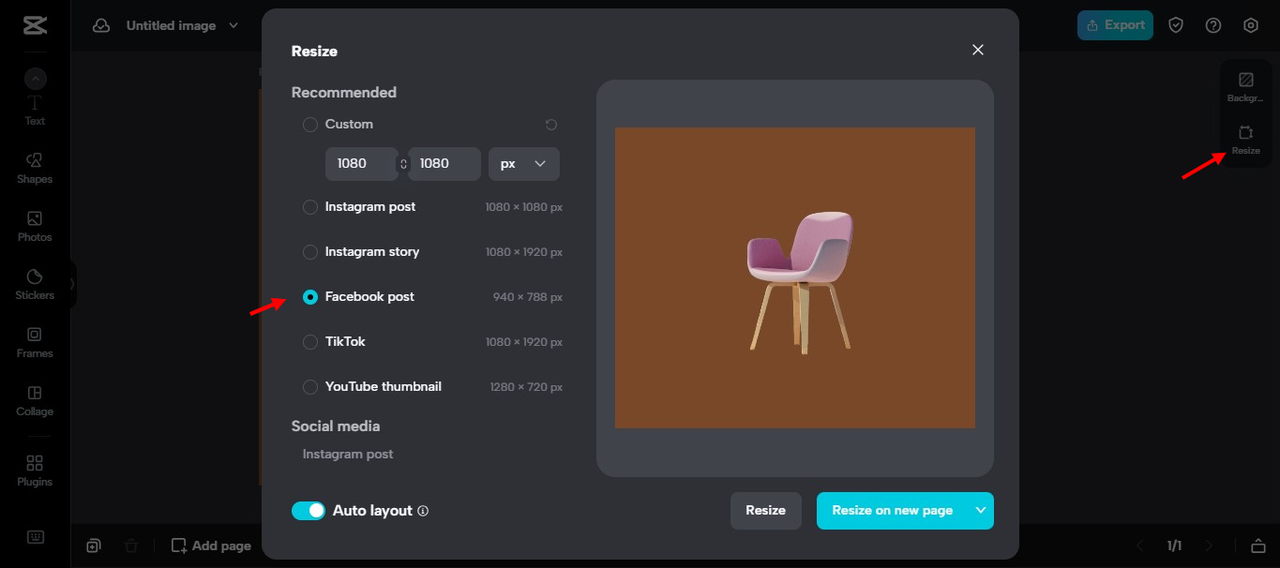Reset custom size with the undo icon
Image resolution: width=1280 pixels, height=568 pixels.
click(551, 125)
